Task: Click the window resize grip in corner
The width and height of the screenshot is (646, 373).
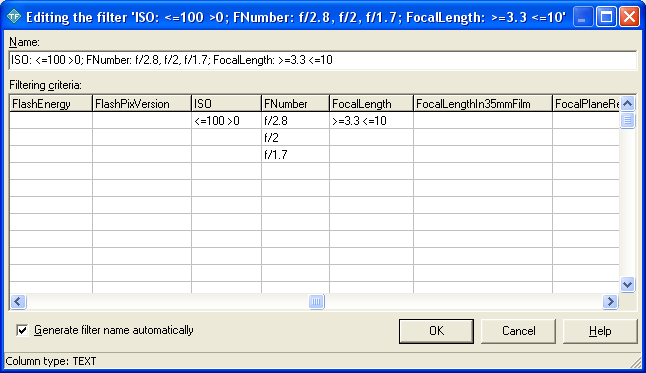Action: click(637, 363)
